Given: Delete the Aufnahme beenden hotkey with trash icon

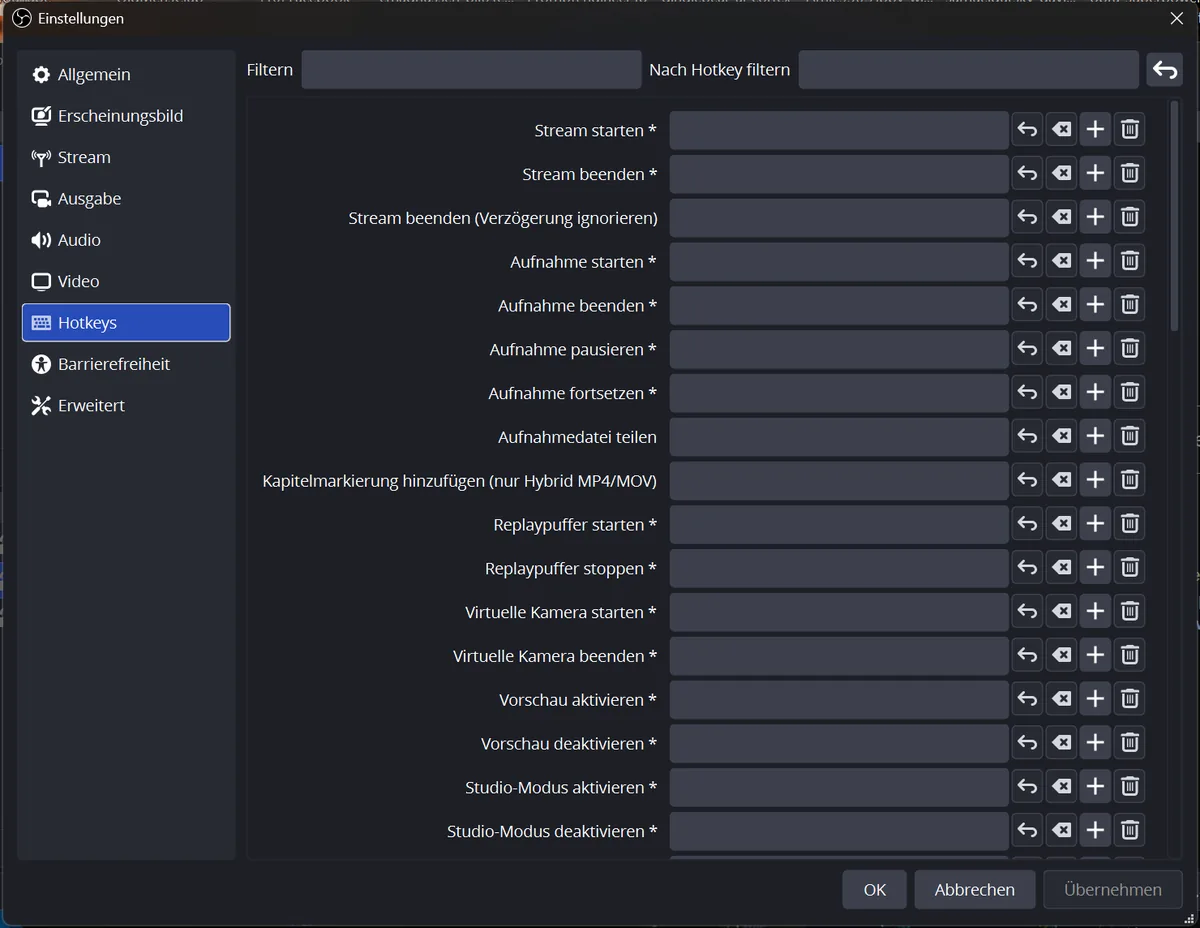Looking at the screenshot, I should click(1129, 305).
